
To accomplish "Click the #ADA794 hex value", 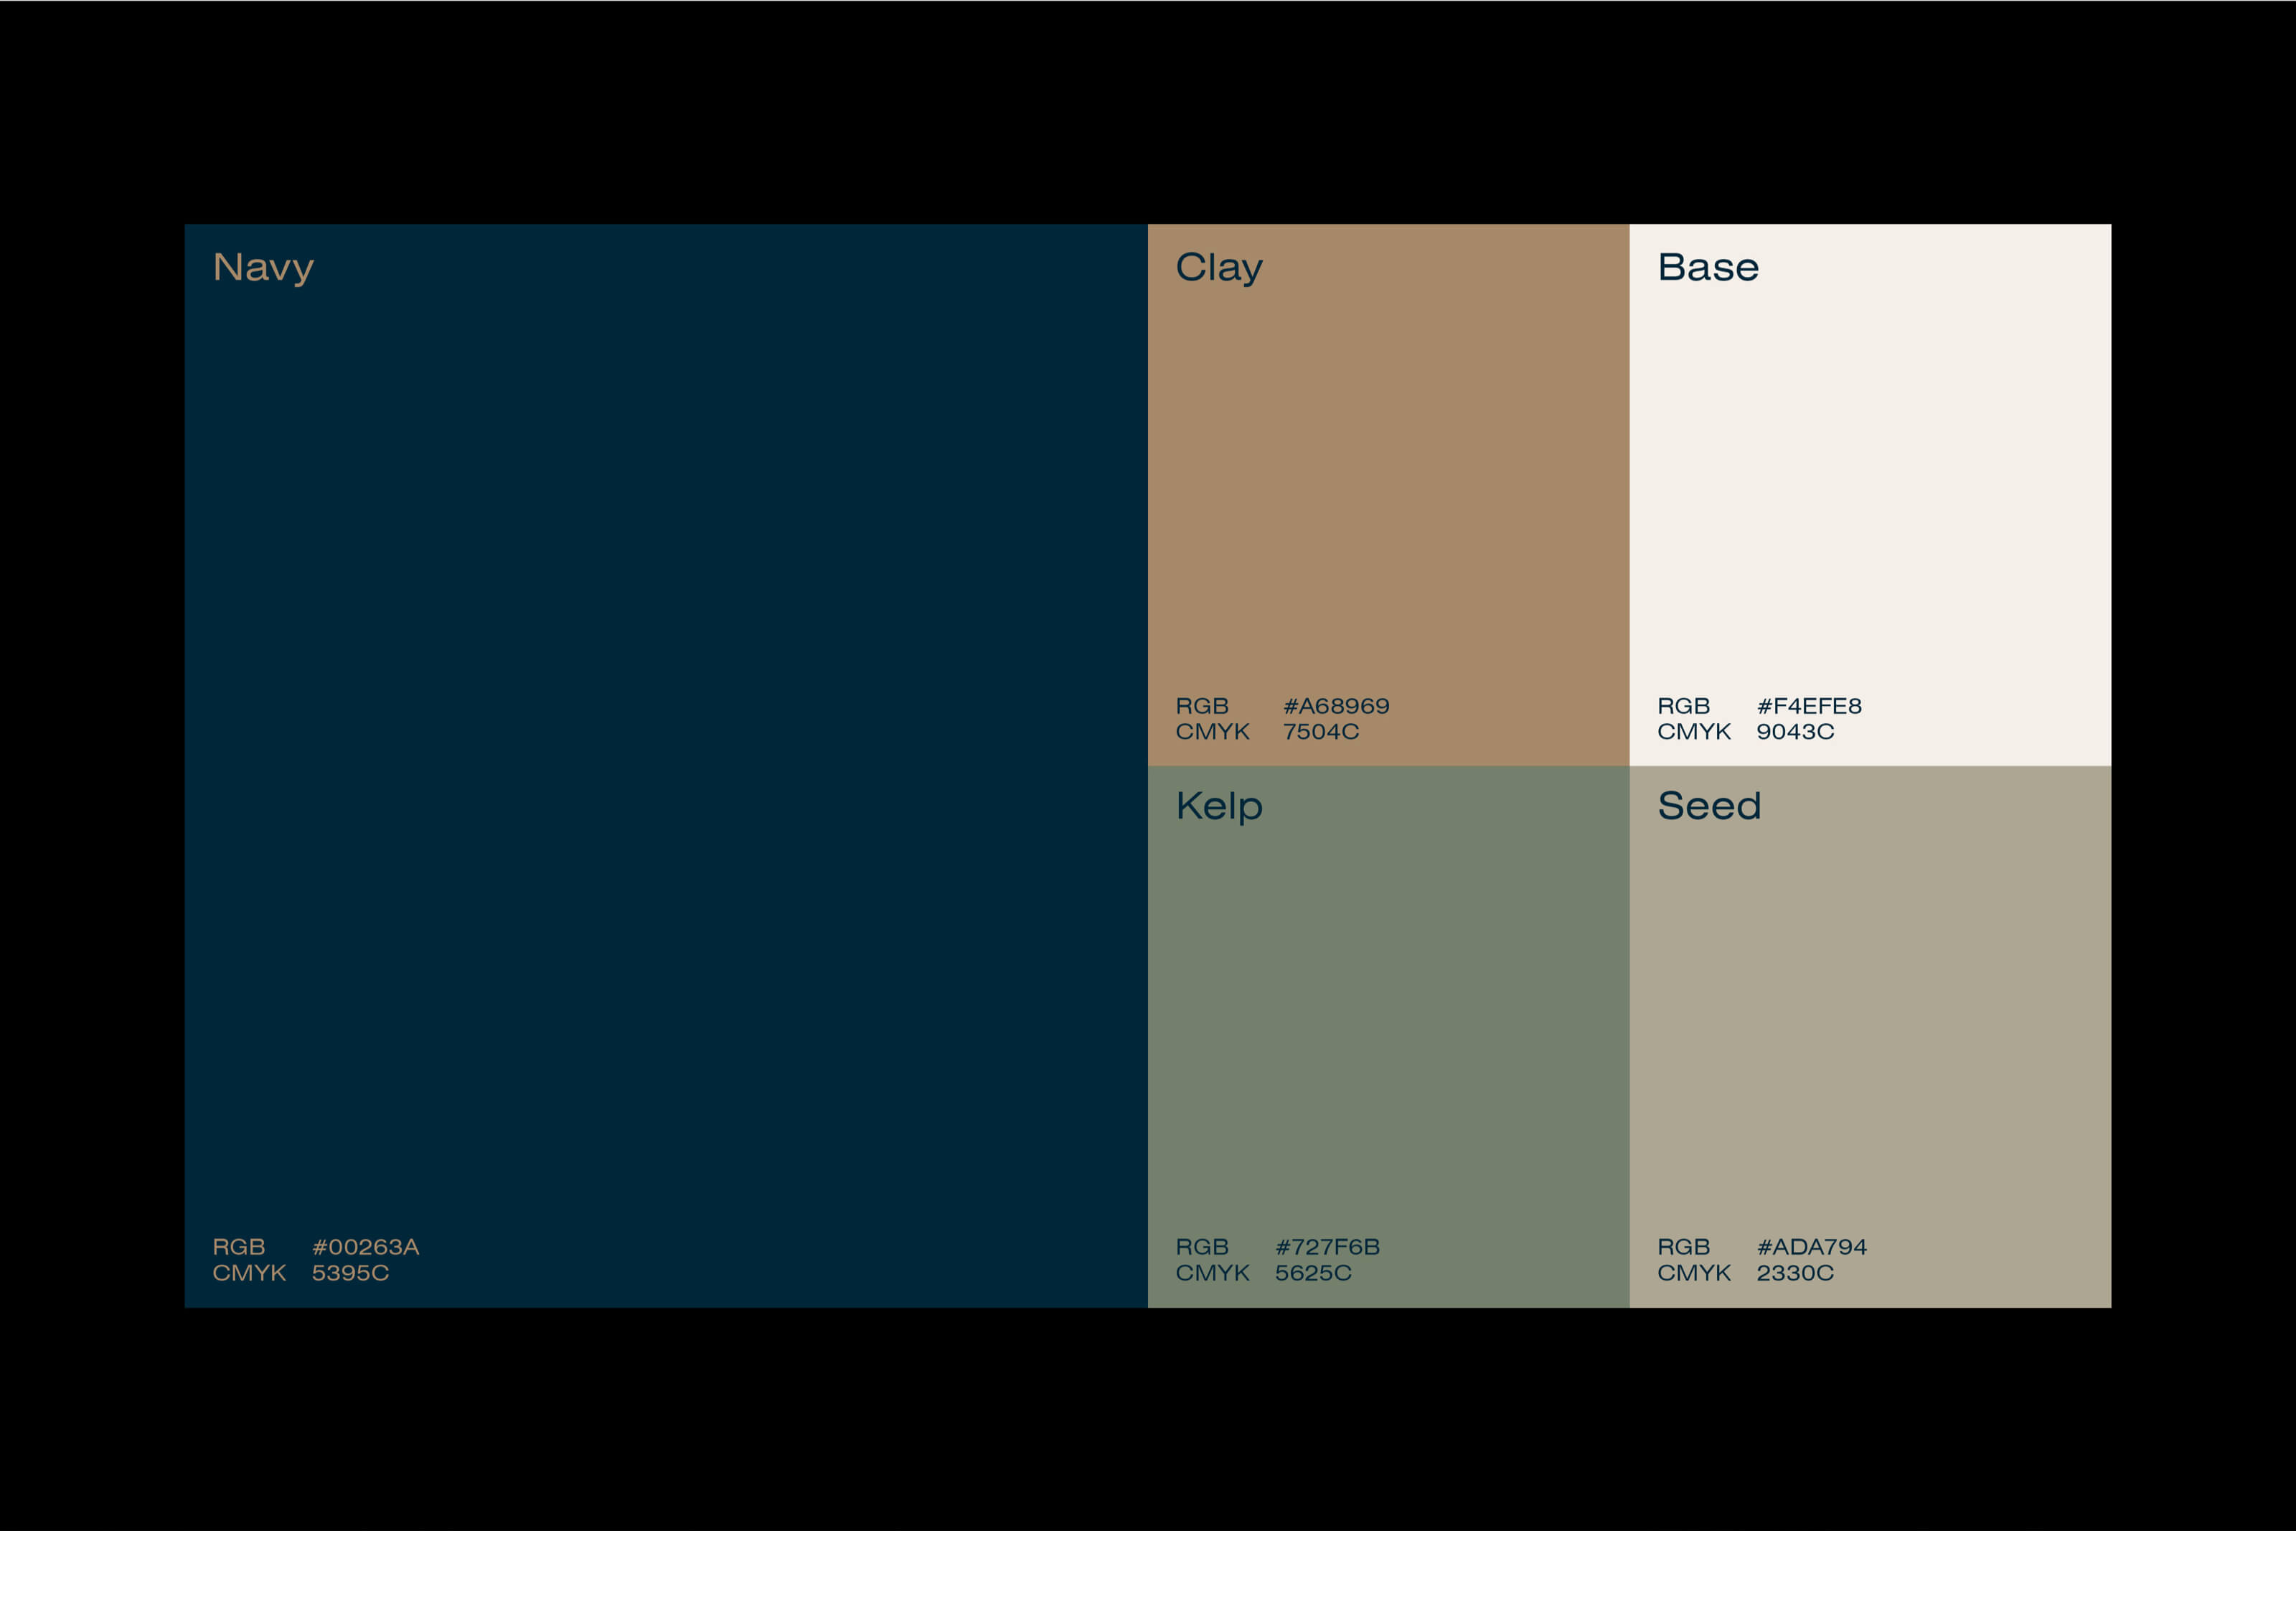I will (x=1811, y=1247).
